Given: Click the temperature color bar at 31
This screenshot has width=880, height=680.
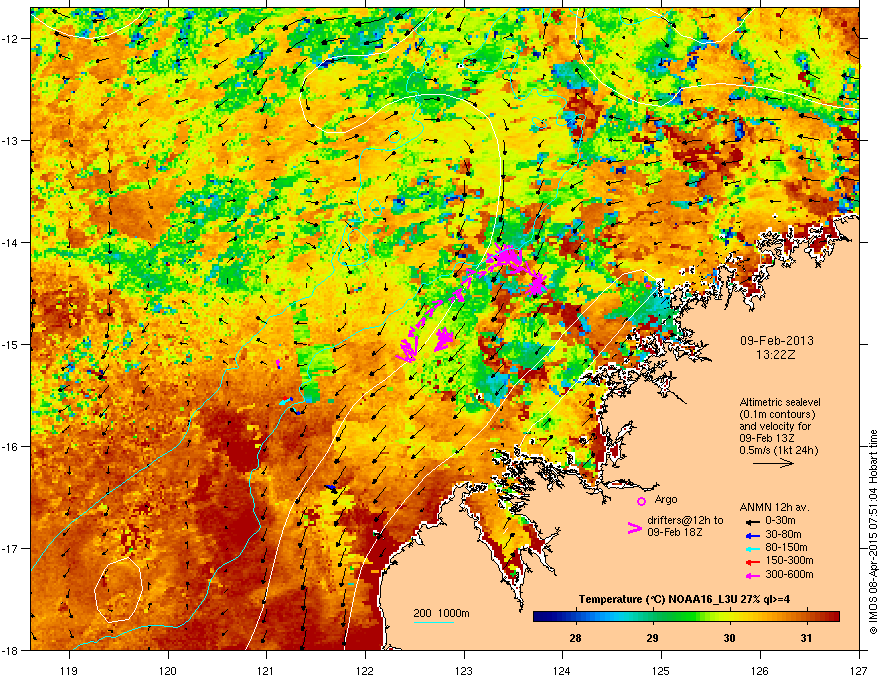Looking at the screenshot, I should point(806,617).
